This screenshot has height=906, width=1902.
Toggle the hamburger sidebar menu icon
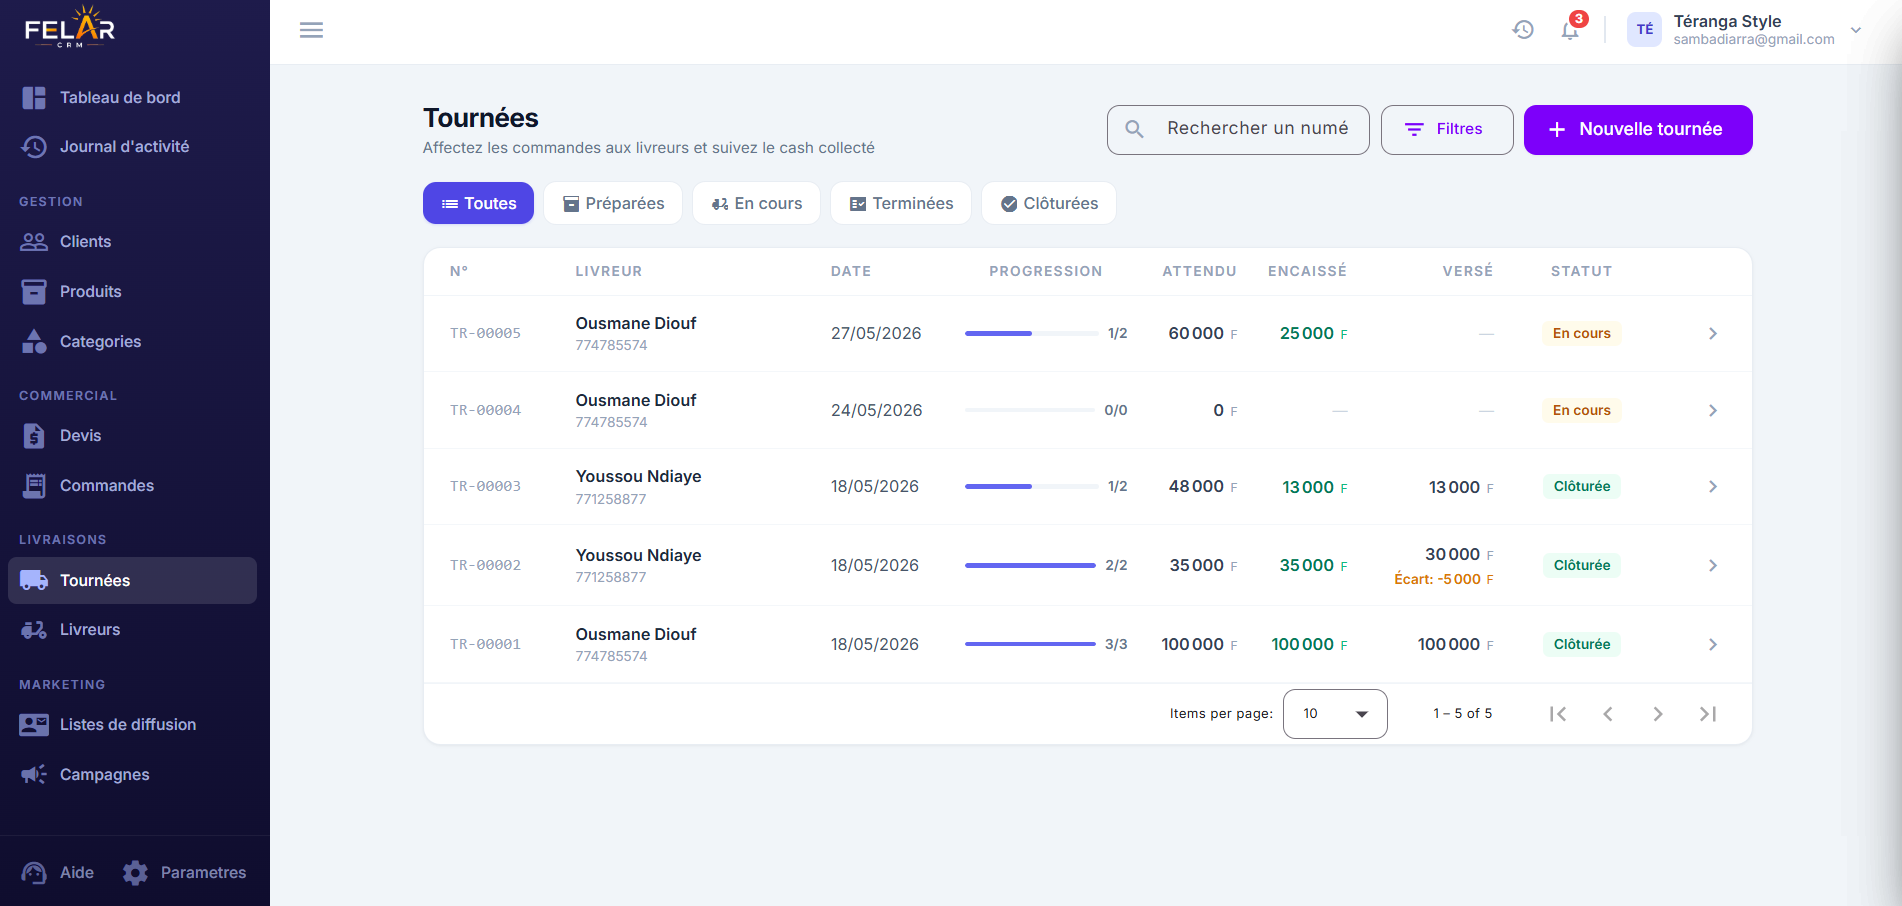[311, 30]
